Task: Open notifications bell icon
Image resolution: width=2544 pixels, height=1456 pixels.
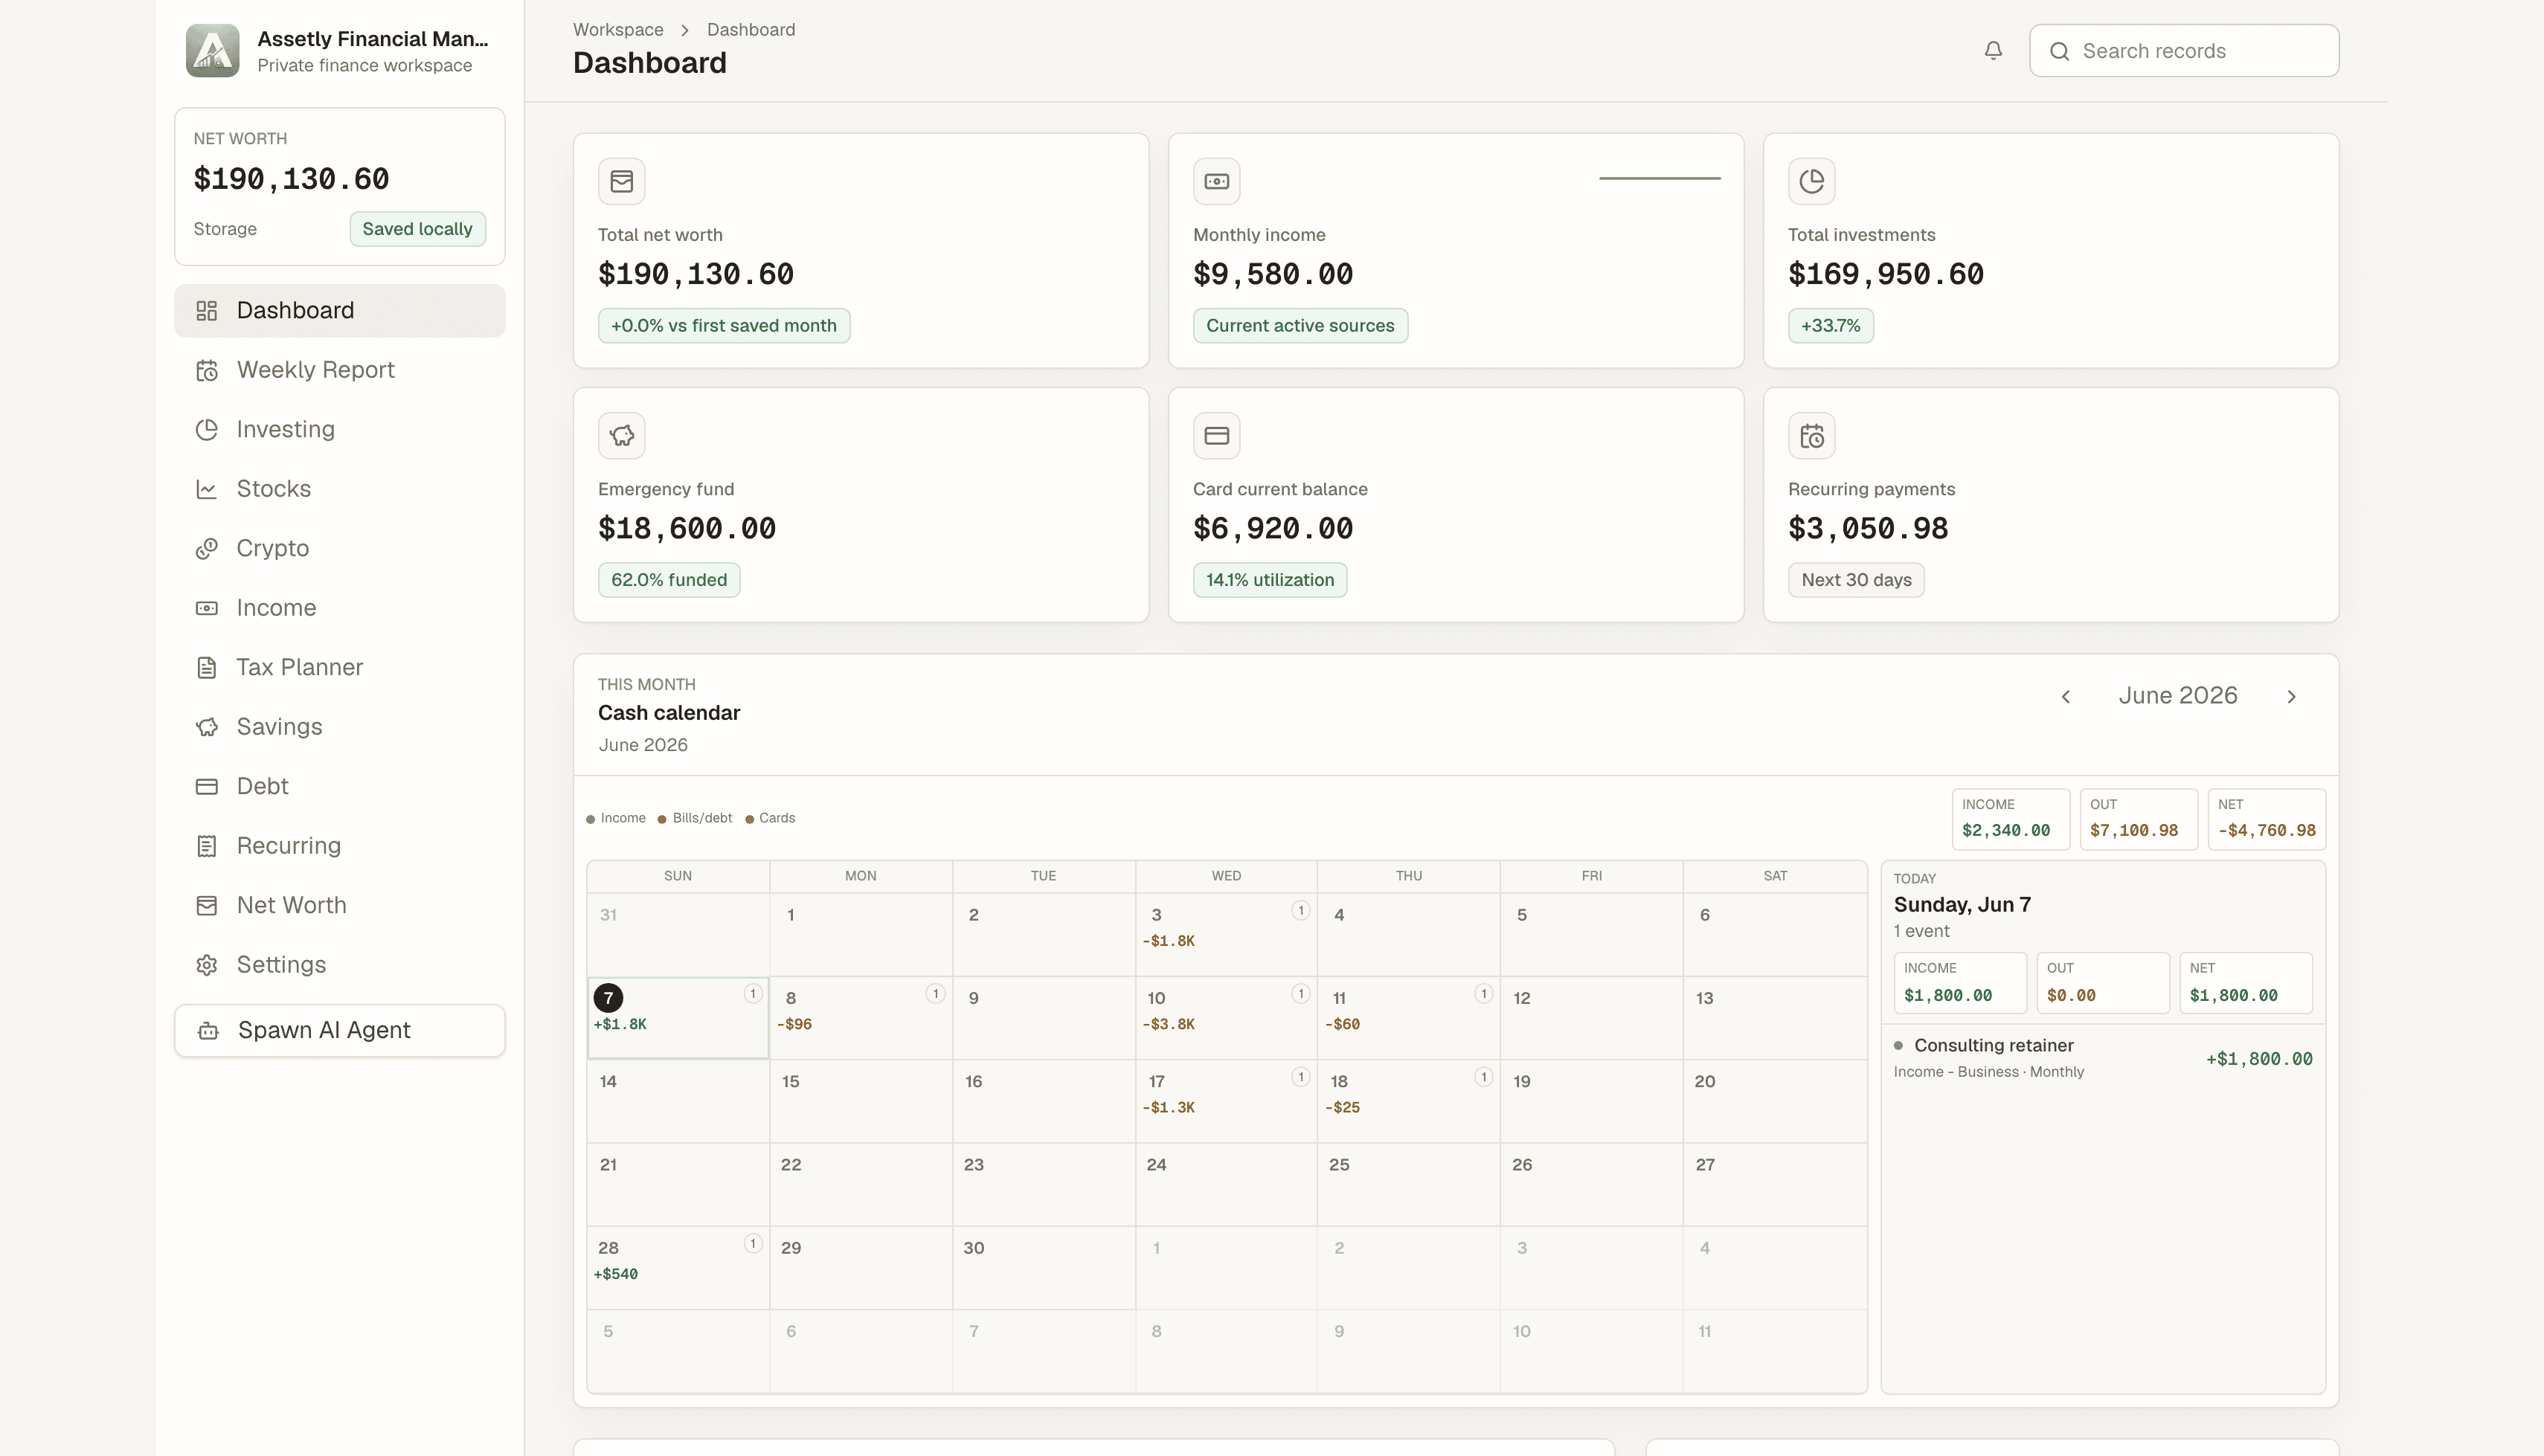Action: coord(1993,51)
